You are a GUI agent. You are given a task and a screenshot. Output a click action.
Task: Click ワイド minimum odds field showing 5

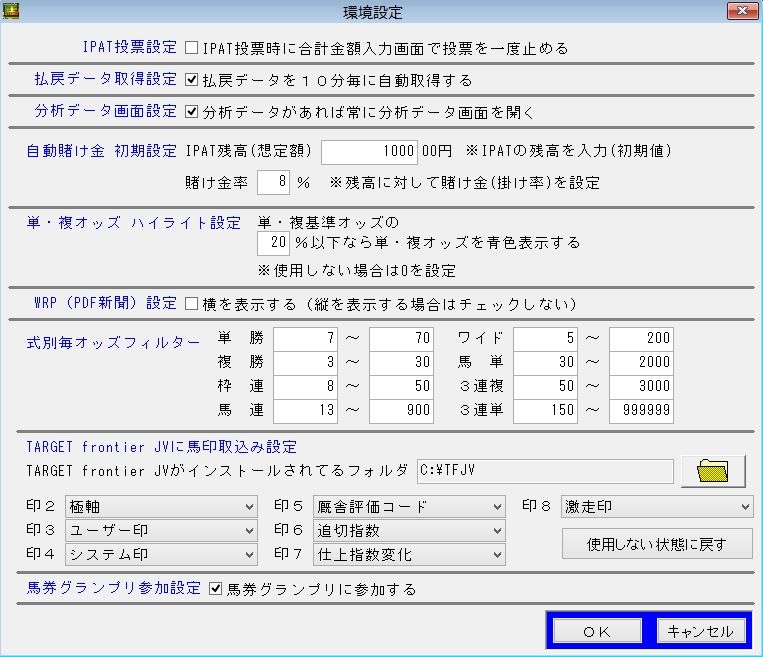coord(545,338)
